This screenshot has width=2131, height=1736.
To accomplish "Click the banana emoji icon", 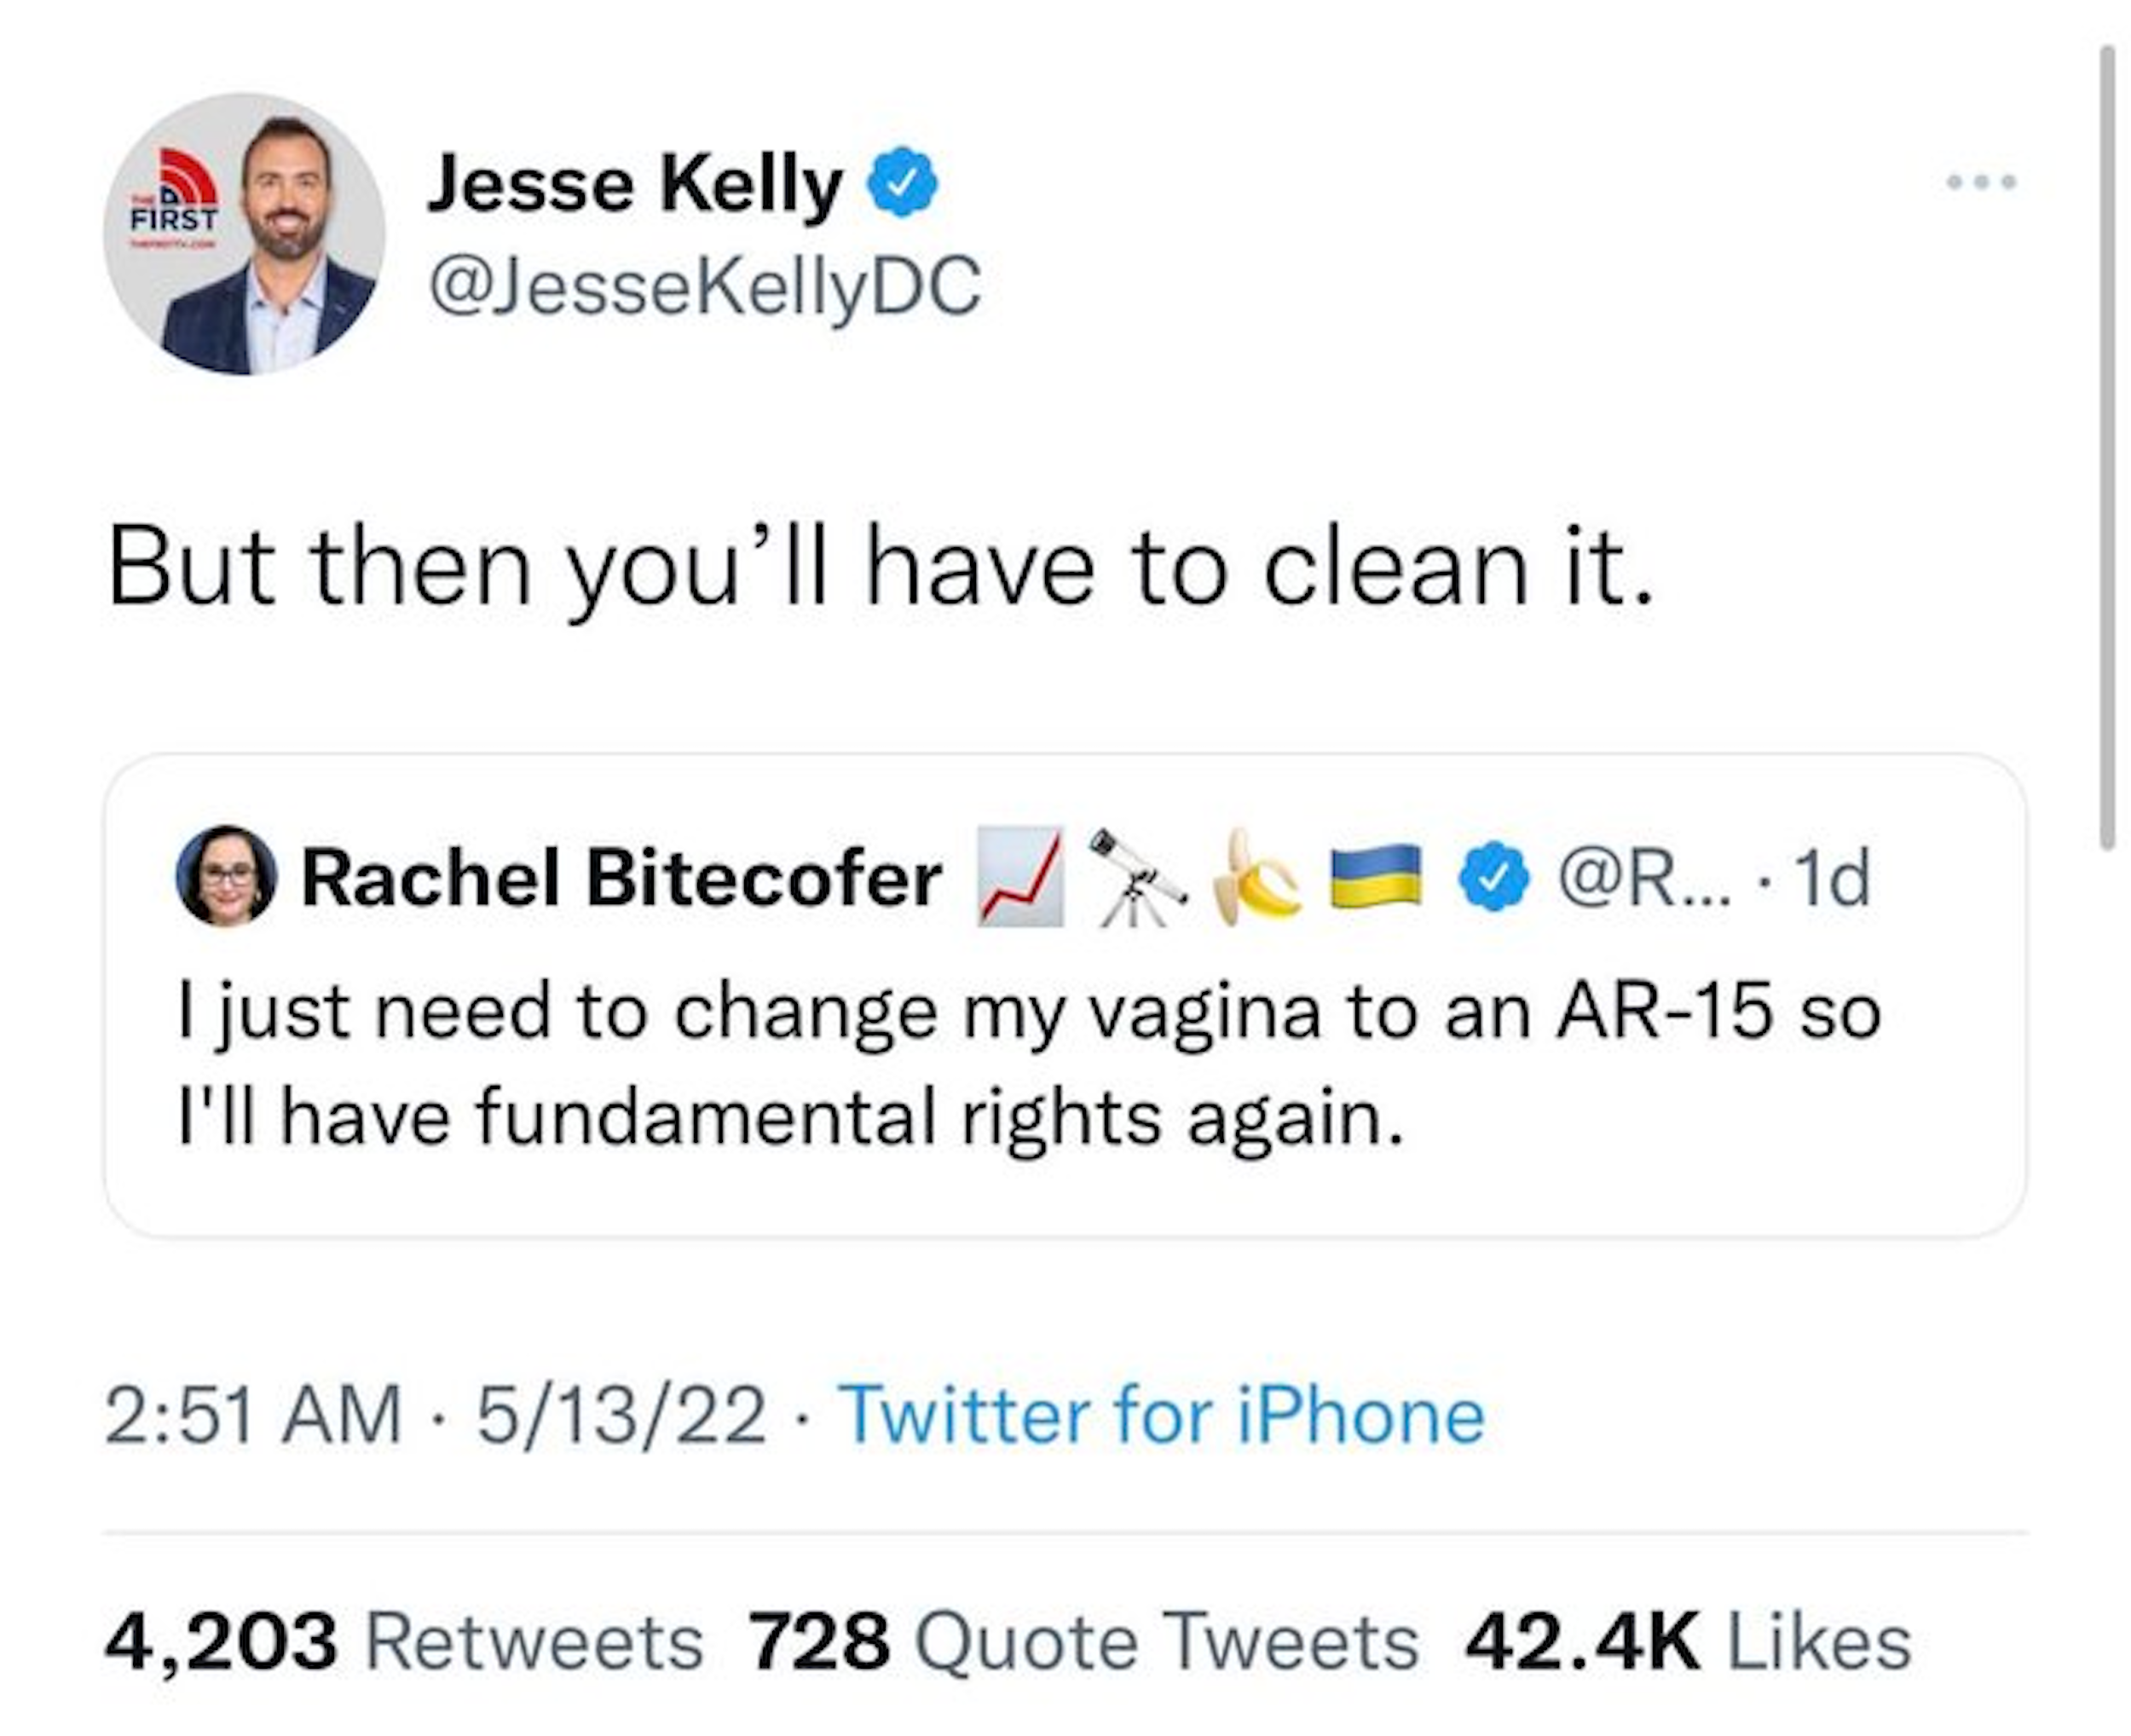I will tap(1254, 877).
